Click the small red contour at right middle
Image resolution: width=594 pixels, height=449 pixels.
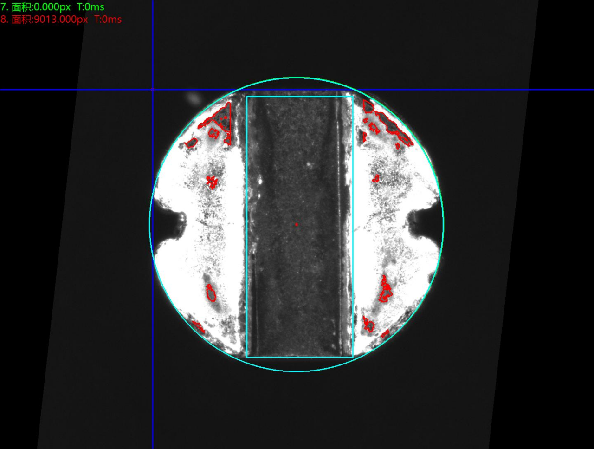click(376, 178)
